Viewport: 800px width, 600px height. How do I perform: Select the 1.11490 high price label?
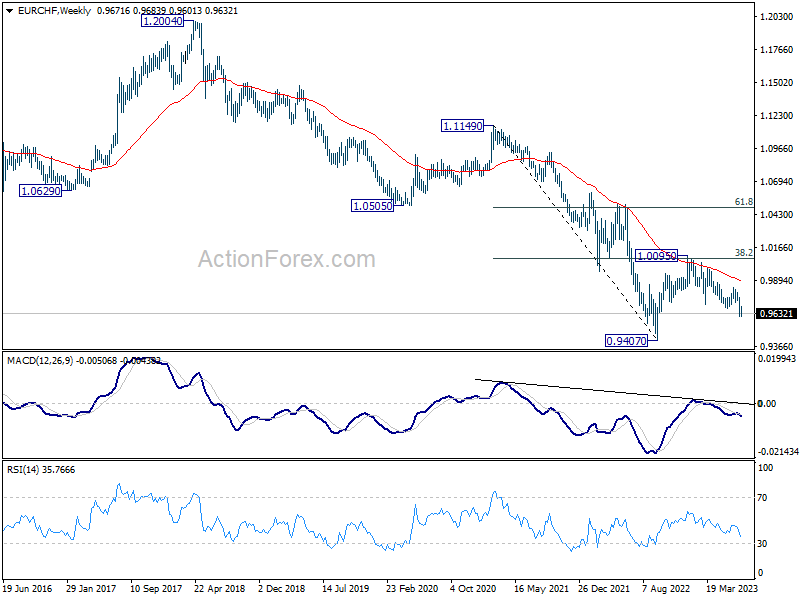462,126
